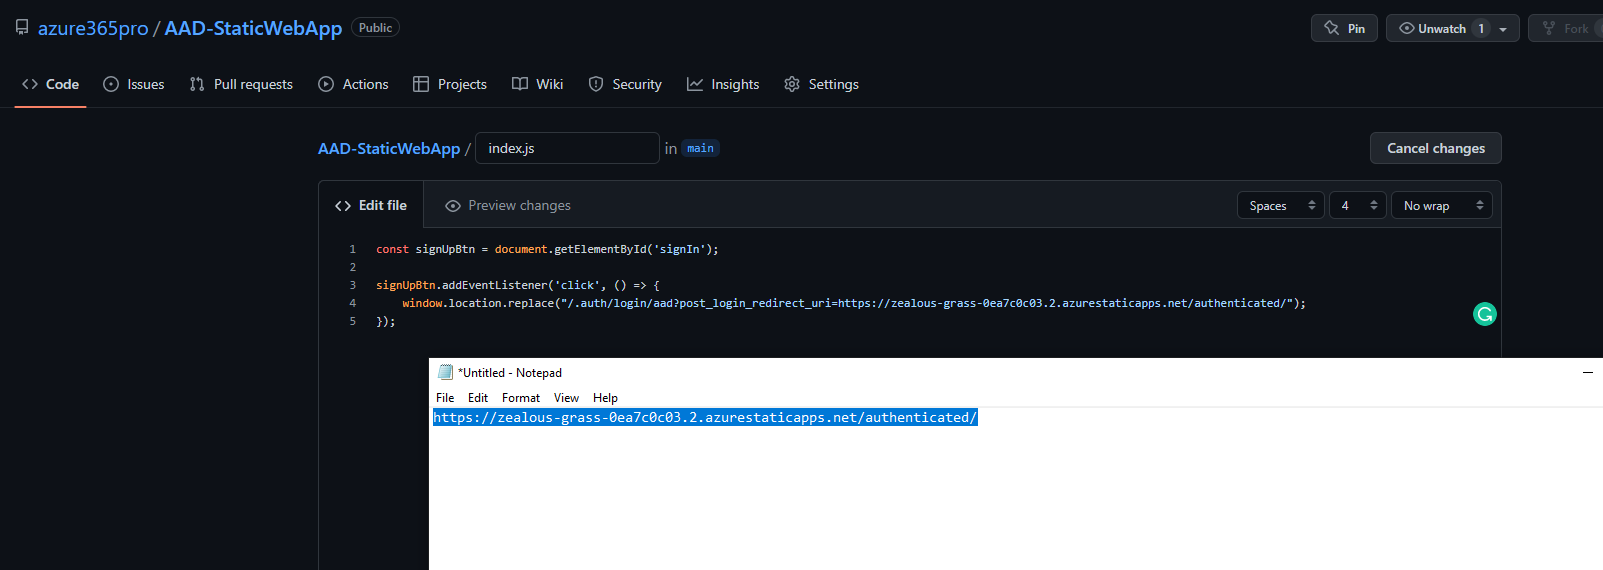Pin the repository with Pin button
The width and height of the screenshot is (1603, 570).
point(1344,28)
